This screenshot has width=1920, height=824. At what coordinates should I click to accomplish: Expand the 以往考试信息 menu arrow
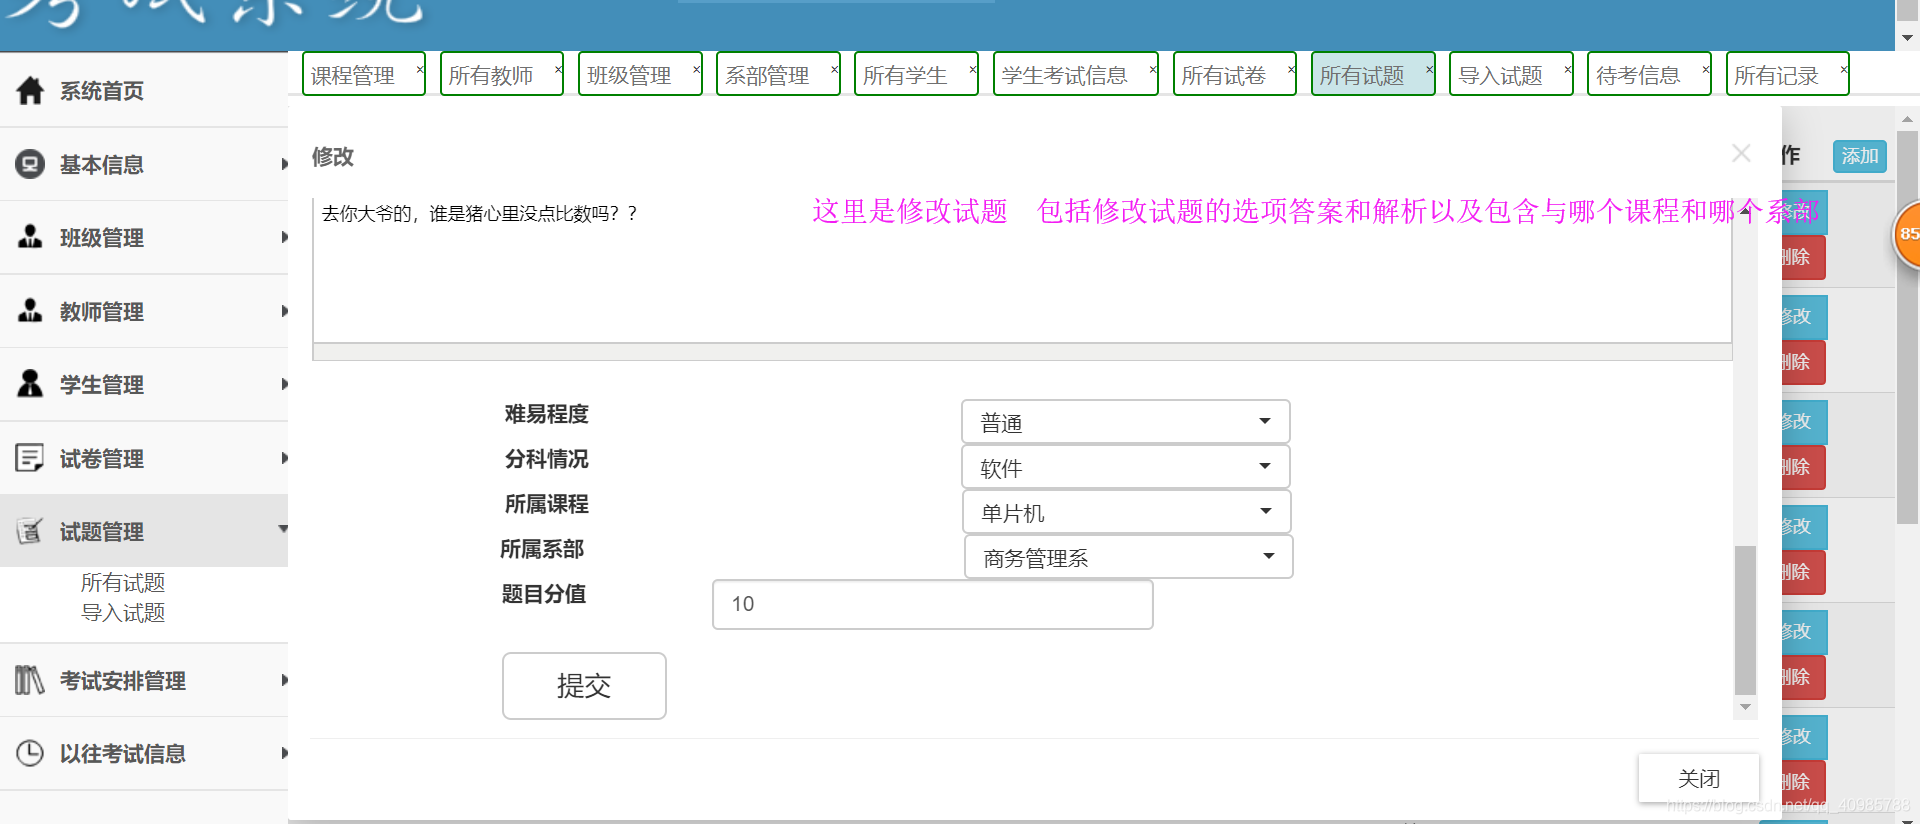pyautogui.click(x=284, y=753)
